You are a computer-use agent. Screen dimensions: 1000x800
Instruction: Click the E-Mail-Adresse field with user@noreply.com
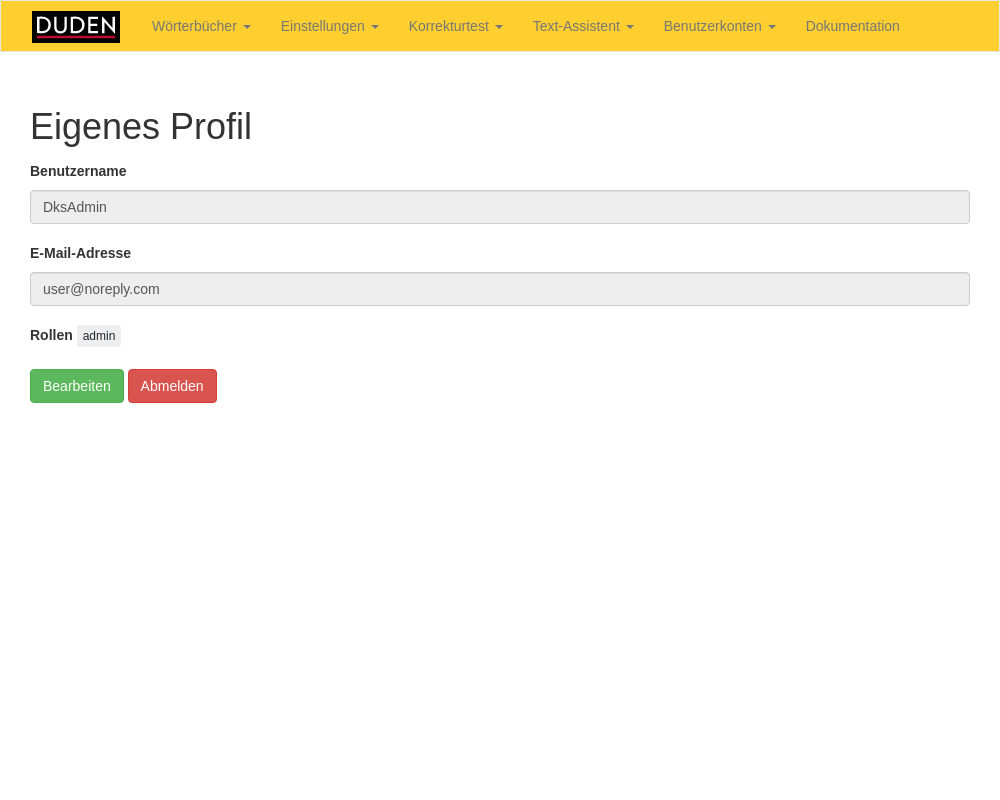tap(500, 289)
